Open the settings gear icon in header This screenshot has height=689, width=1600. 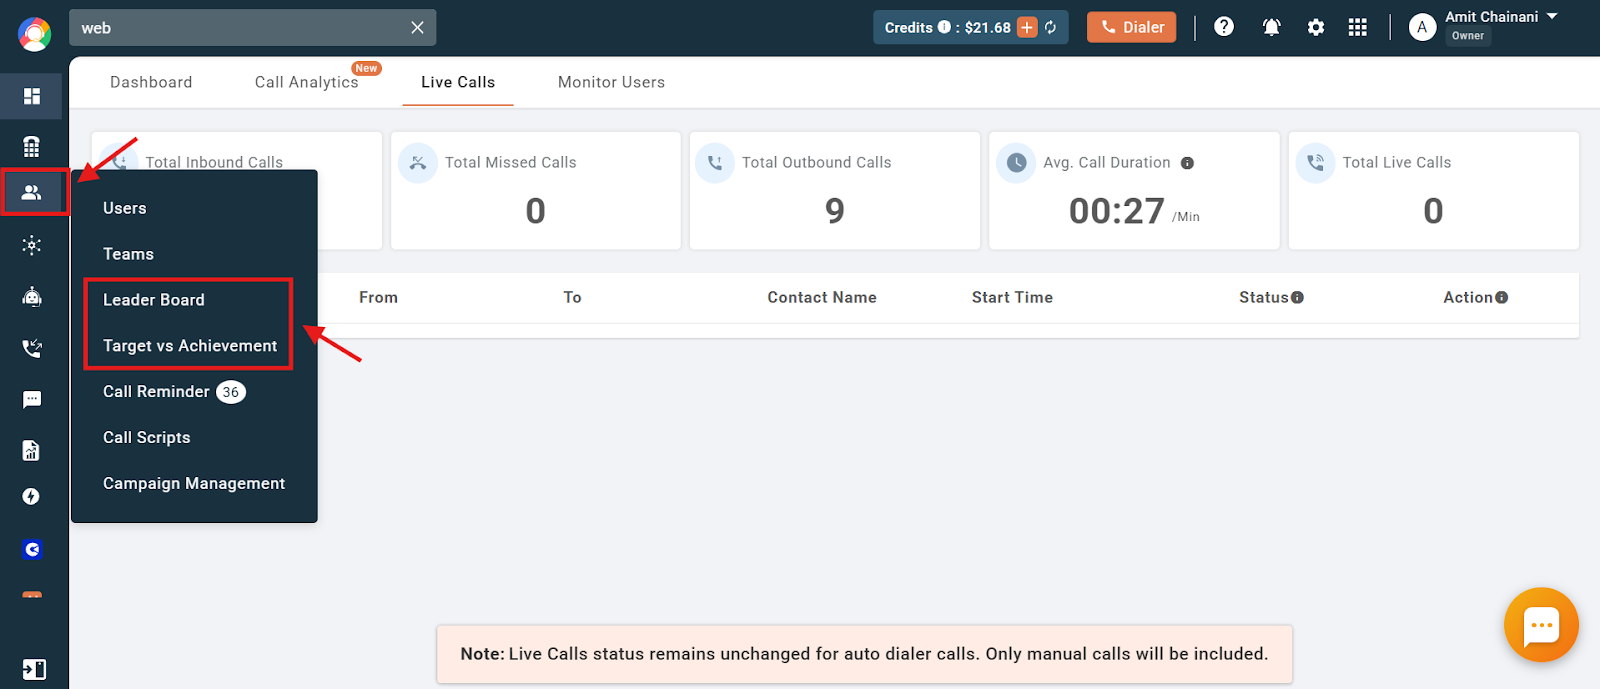1316,28
